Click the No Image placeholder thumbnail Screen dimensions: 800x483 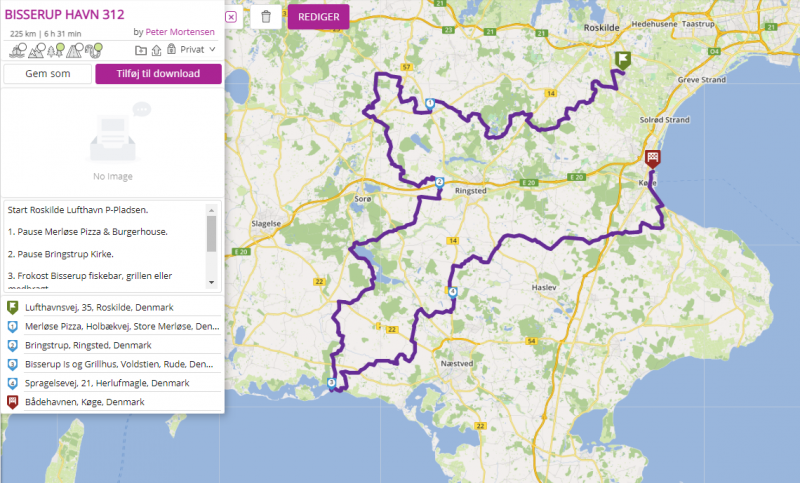pyautogui.click(x=113, y=142)
